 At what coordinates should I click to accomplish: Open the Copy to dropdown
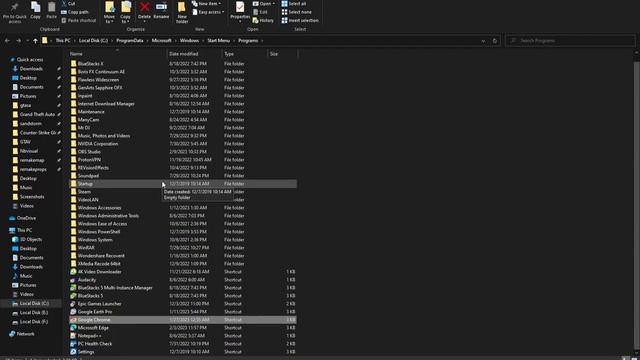(x=126, y=12)
